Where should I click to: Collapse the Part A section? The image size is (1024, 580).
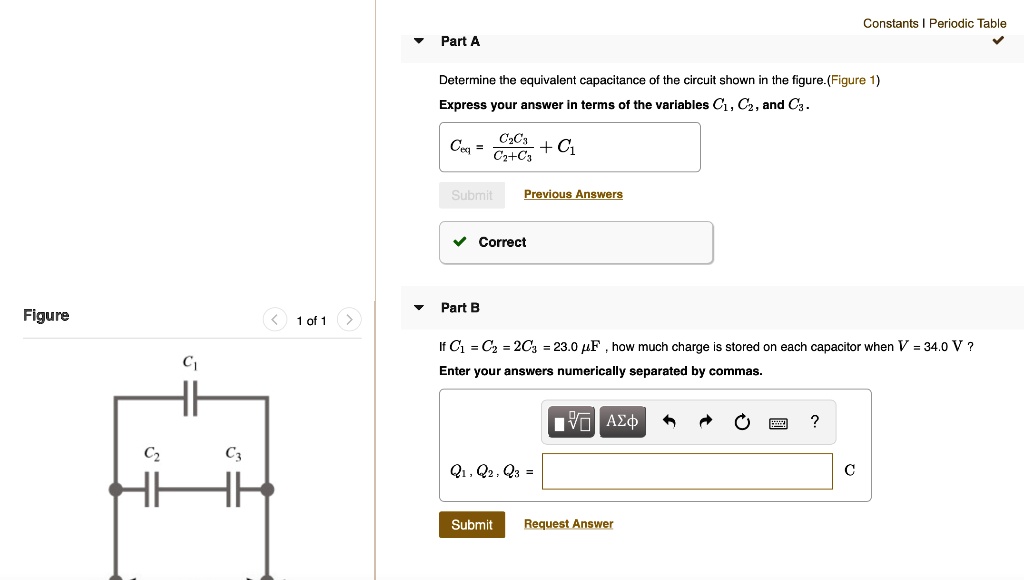coord(418,41)
